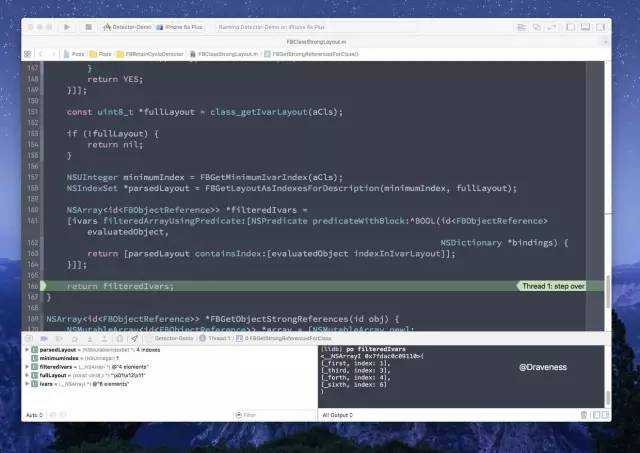Screen dimensions: 640x453
Task: Select 0 FBGetStrongReferencesForClass stack frame
Action: [x=284, y=338]
